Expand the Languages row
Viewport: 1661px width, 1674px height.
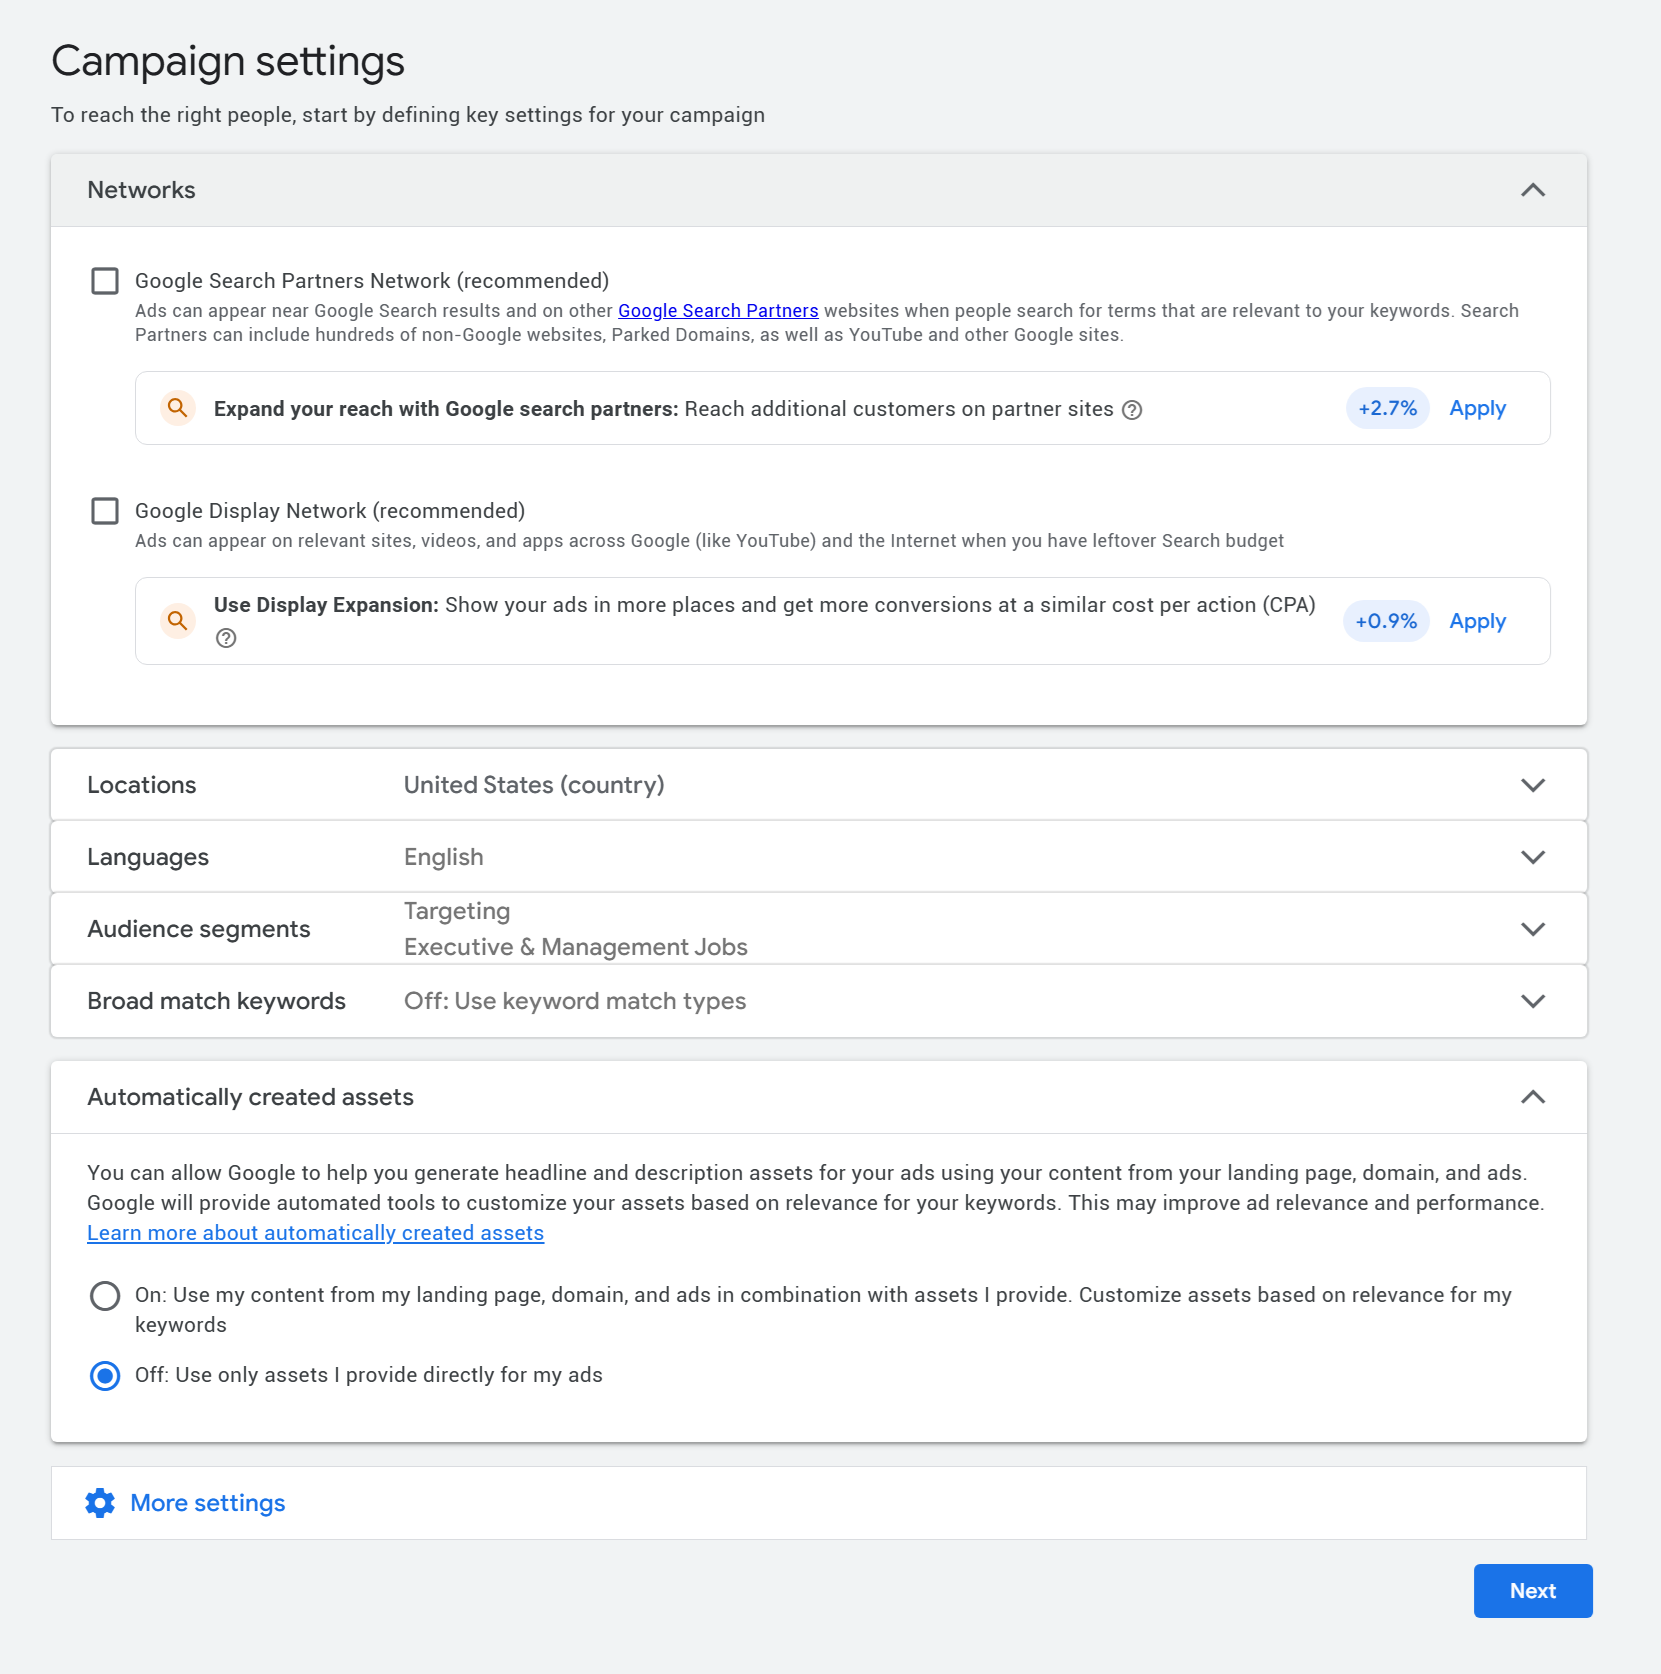pyautogui.click(x=1533, y=857)
